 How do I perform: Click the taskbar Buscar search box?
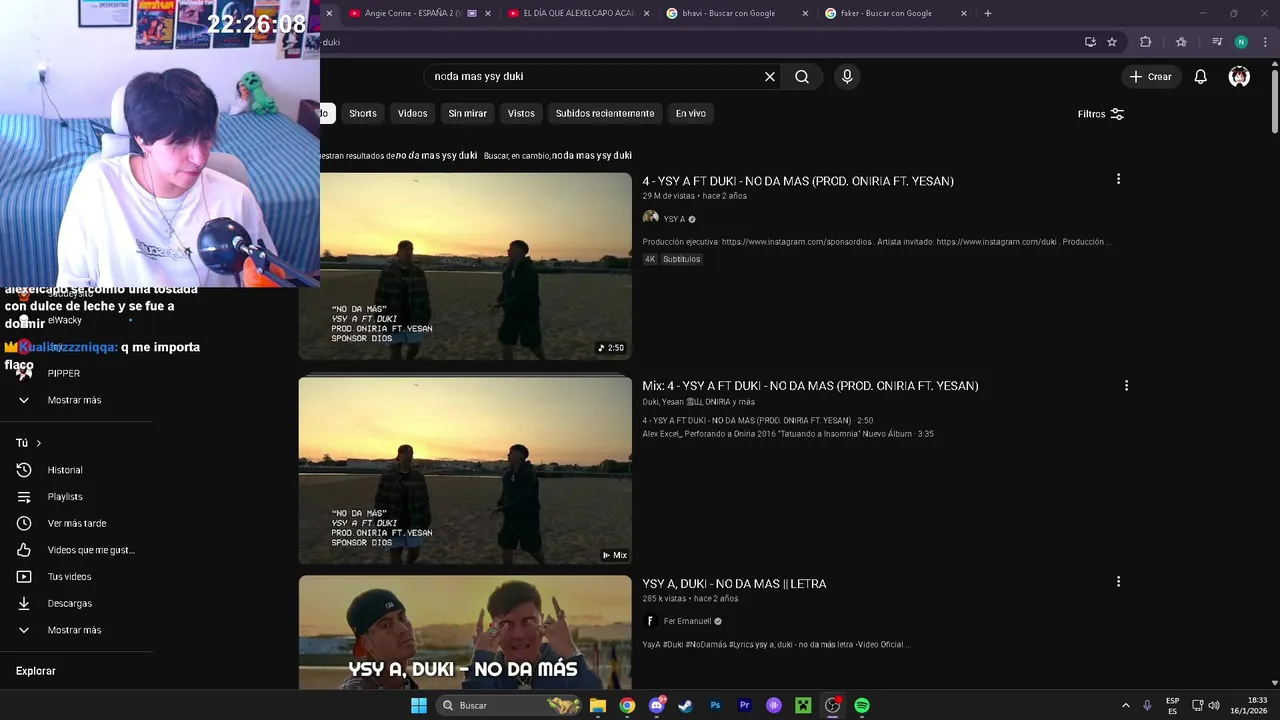[510, 705]
